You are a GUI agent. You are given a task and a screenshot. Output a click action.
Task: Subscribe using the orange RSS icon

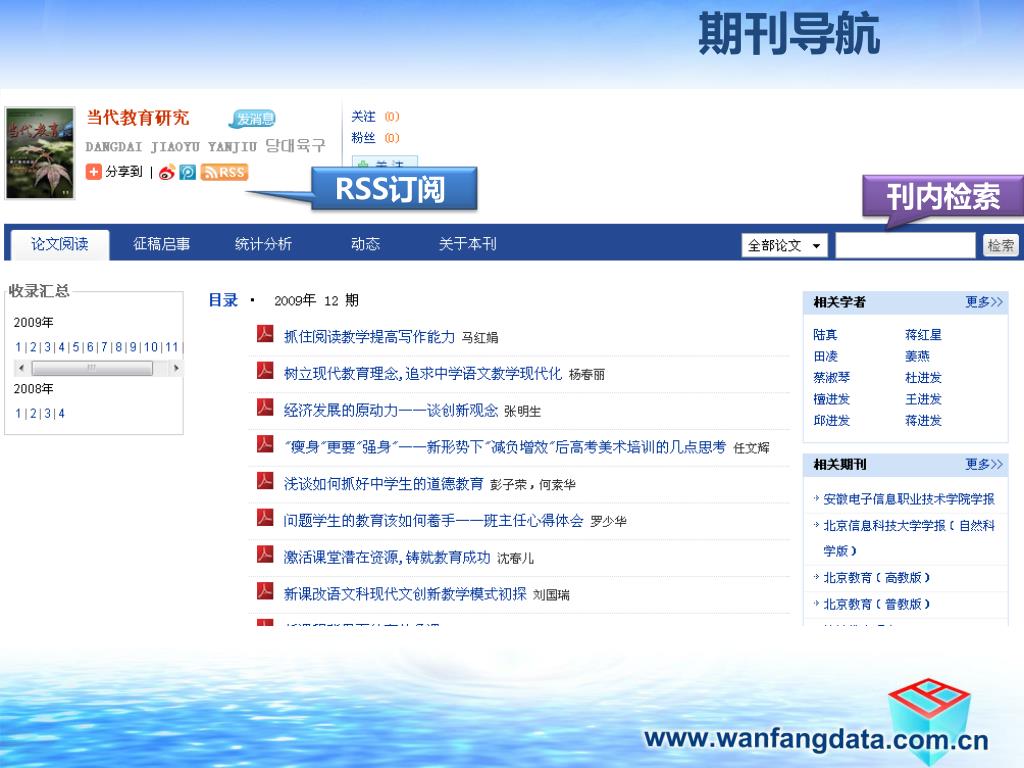coord(224,172)
